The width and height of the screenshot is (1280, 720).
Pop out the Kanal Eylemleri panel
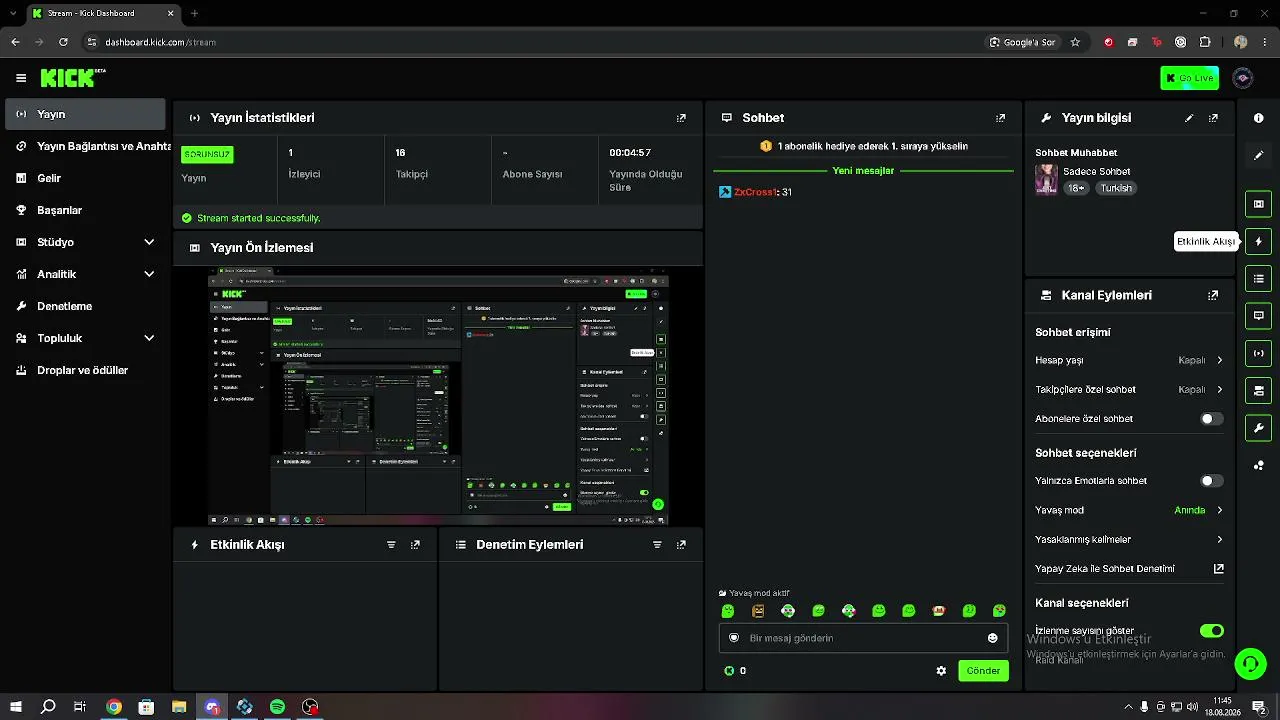click(1213, 296)
